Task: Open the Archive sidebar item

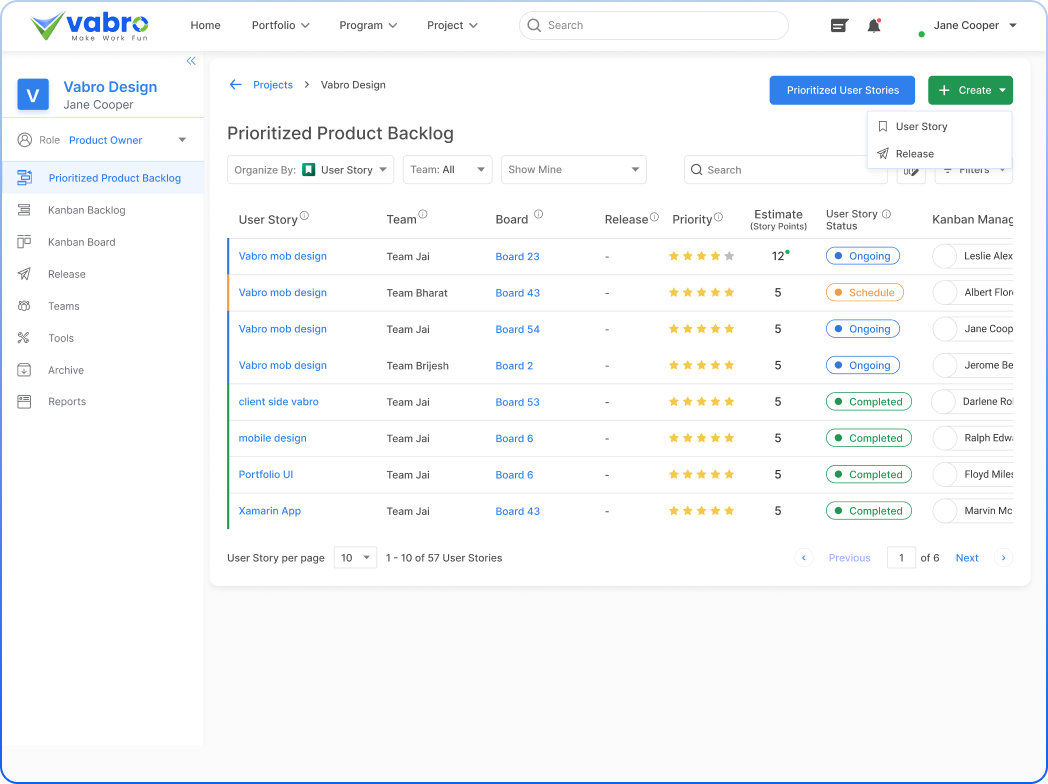Action: click(66, 370)
